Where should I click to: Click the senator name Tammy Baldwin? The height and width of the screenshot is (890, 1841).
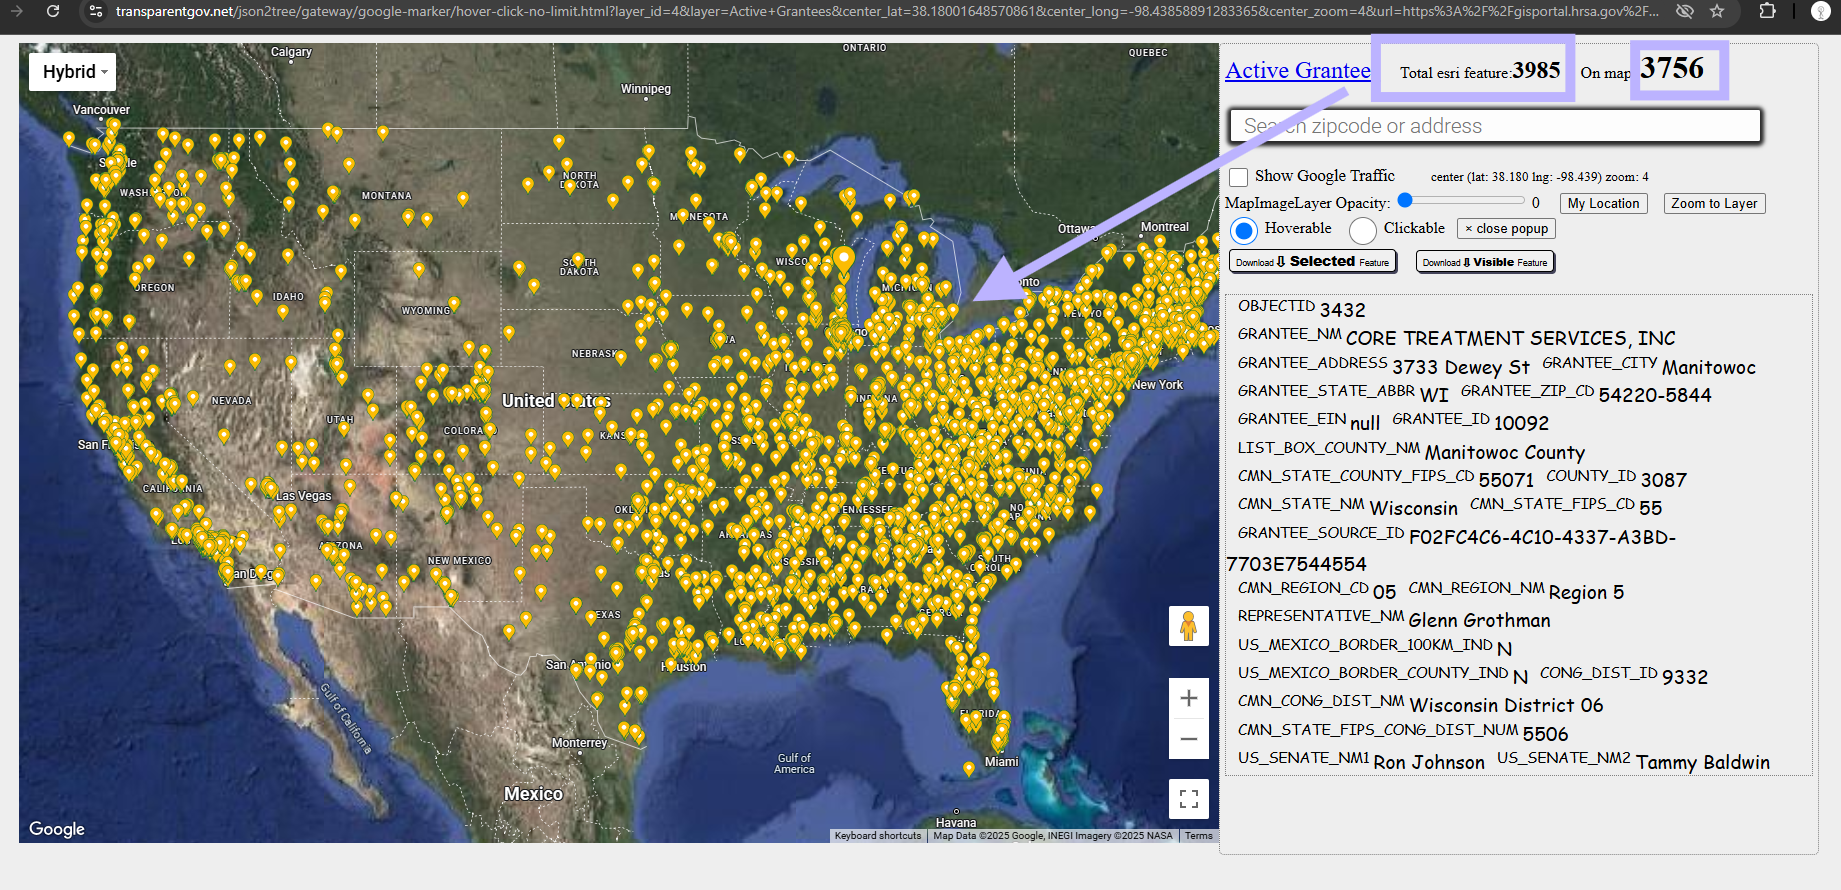click(1703, 762)
